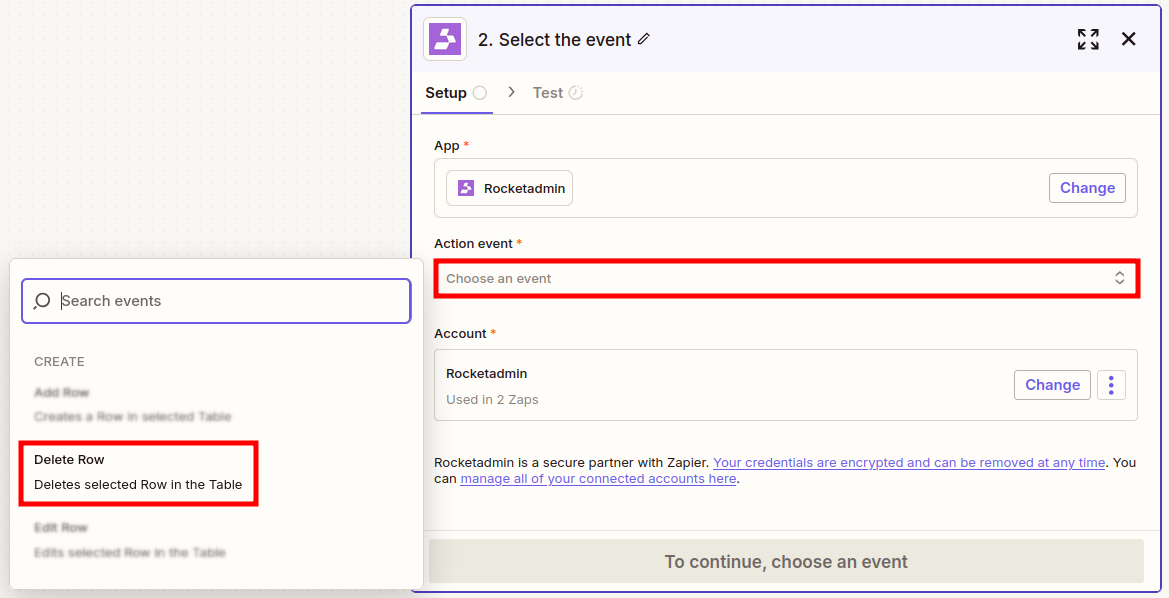1169x598 pixels.
Task: Click the Used in 2 Zaps text
Action: pyautogui.click(x=492, y=400)
